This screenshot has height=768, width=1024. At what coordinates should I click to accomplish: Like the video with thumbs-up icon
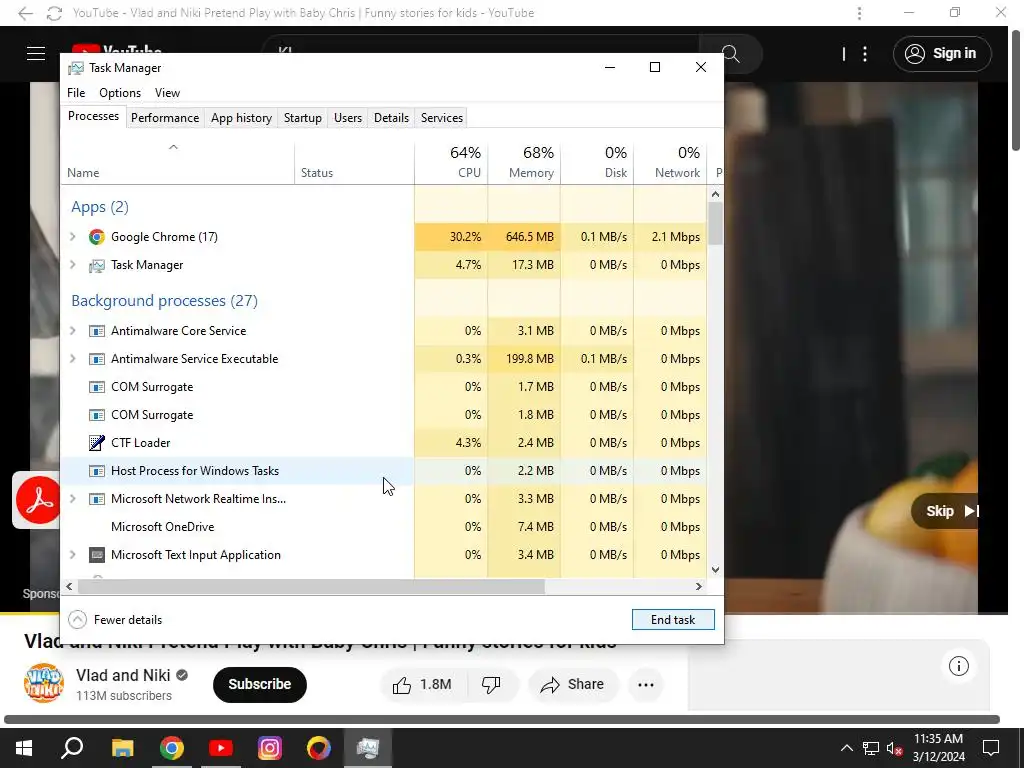point(402,684)
